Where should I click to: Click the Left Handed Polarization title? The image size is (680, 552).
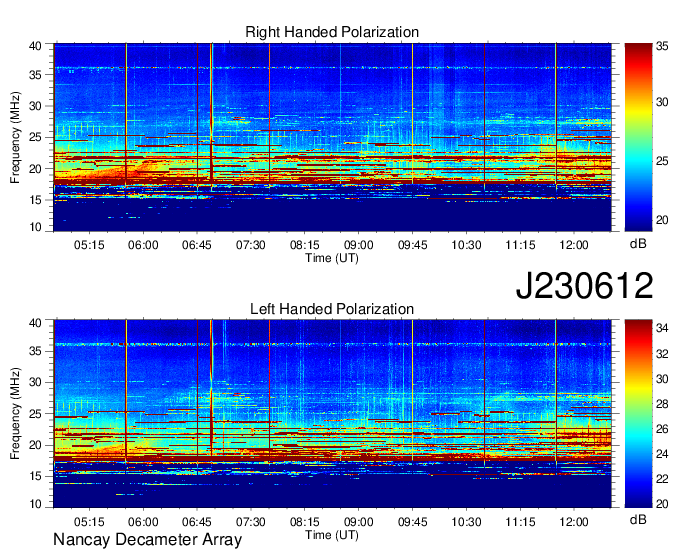[332, 309]
